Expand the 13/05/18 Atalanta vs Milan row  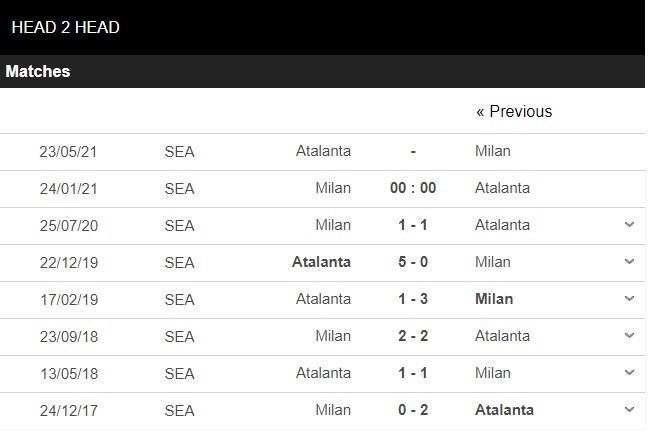tap(629, 373)
